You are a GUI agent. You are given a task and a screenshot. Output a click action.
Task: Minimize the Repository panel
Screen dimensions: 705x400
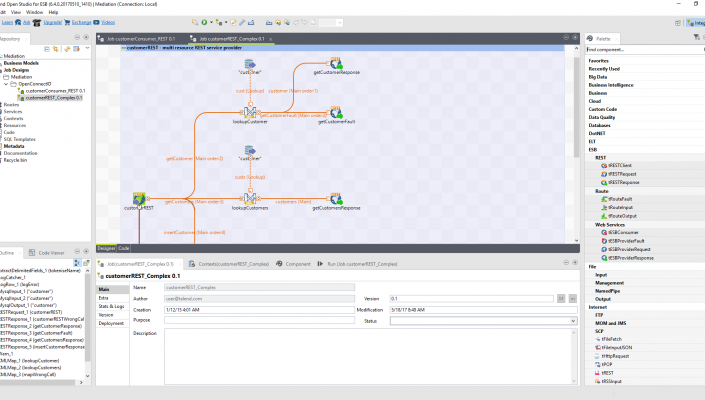(x=77, y=37)
